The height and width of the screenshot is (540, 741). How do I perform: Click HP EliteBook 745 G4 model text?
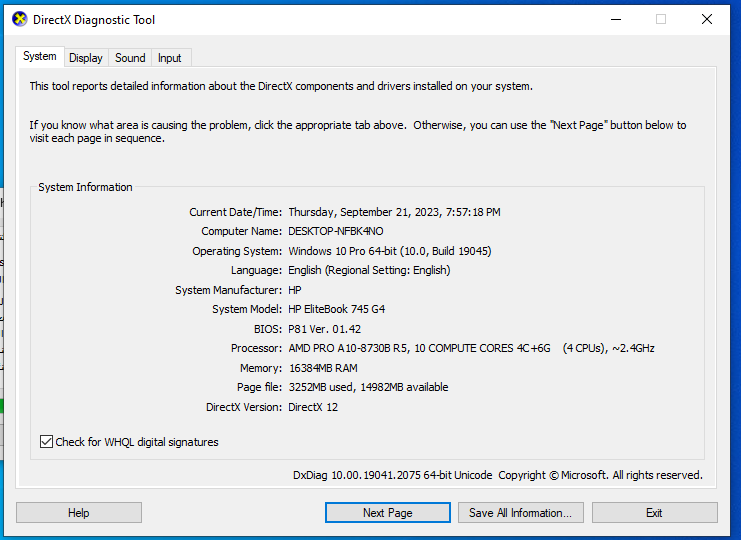pos(336,309)
